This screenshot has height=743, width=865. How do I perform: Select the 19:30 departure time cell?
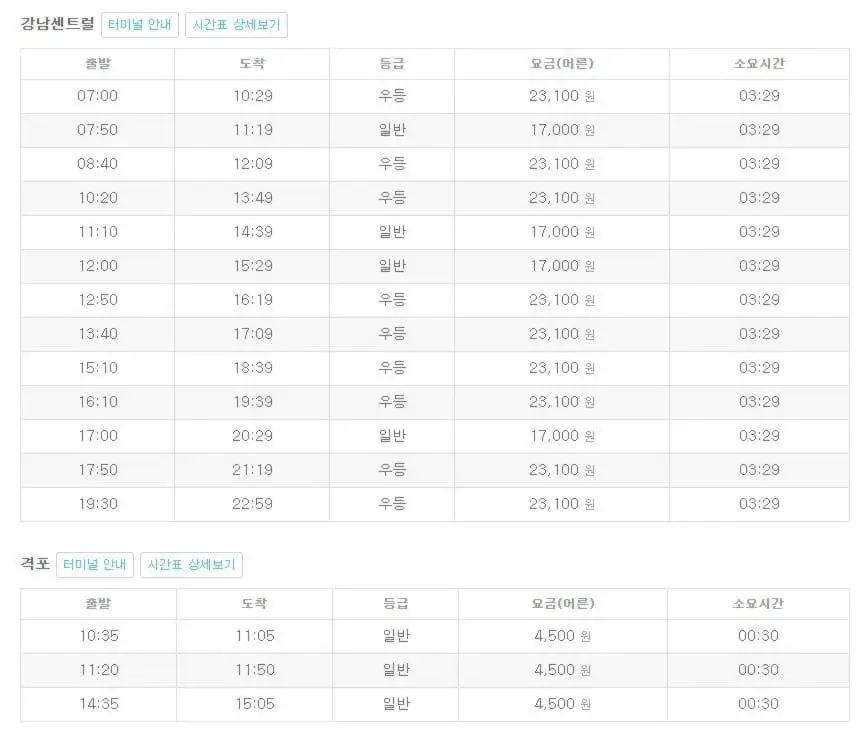click(x=98, y=504)
